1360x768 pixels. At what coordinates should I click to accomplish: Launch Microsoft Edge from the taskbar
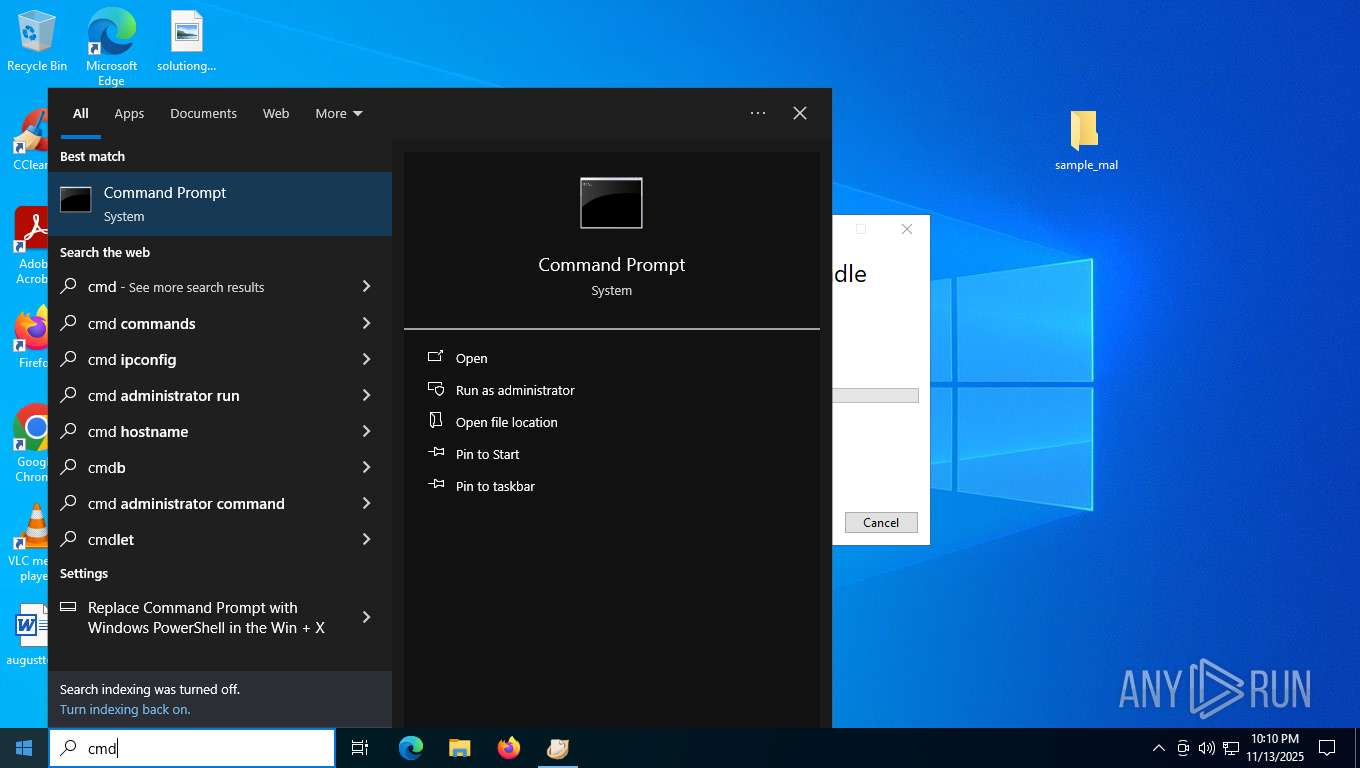tap(410, 747)
